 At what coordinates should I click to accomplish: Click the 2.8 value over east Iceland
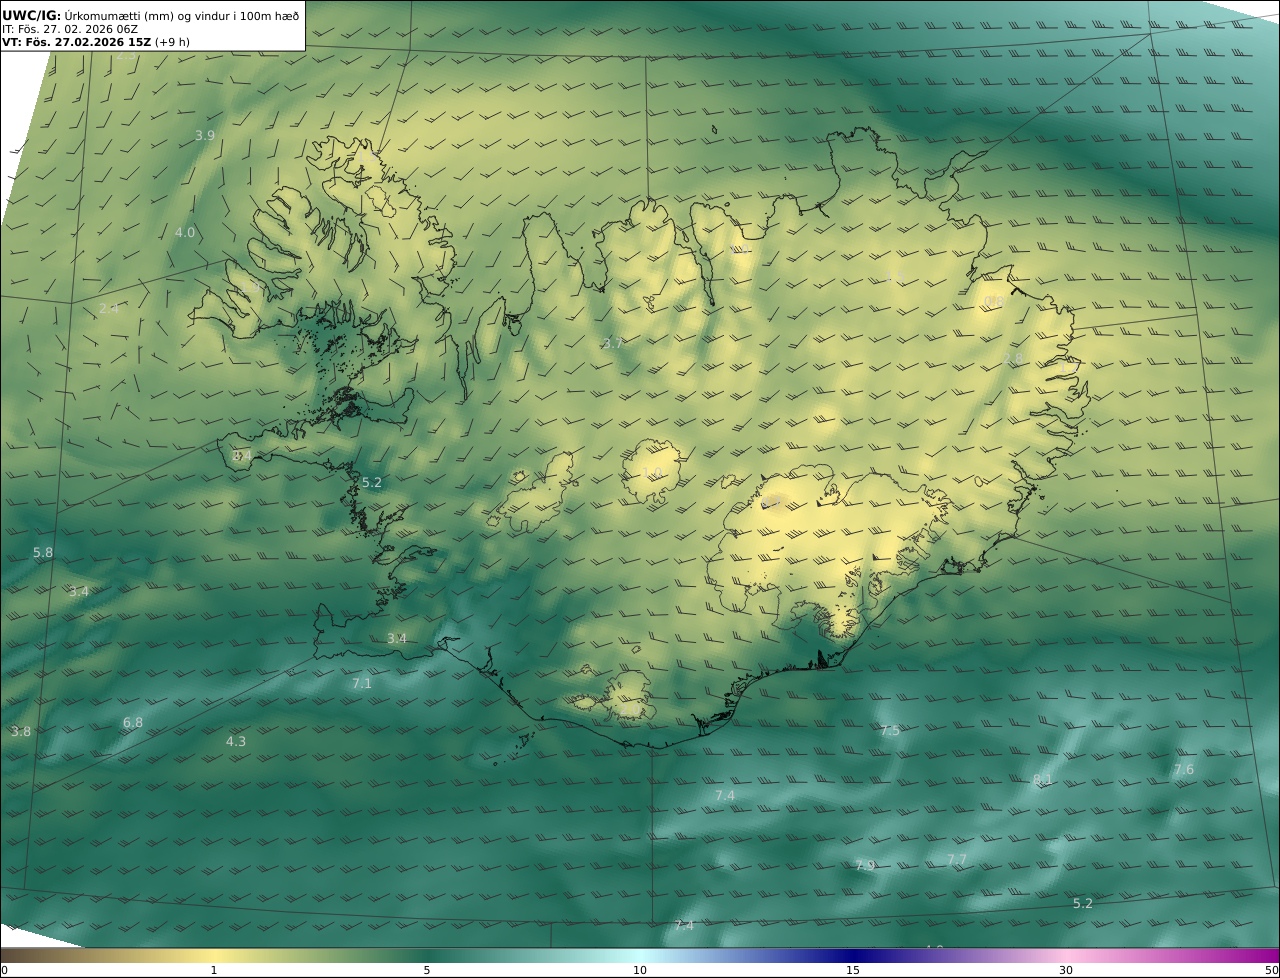(1013, 358)
